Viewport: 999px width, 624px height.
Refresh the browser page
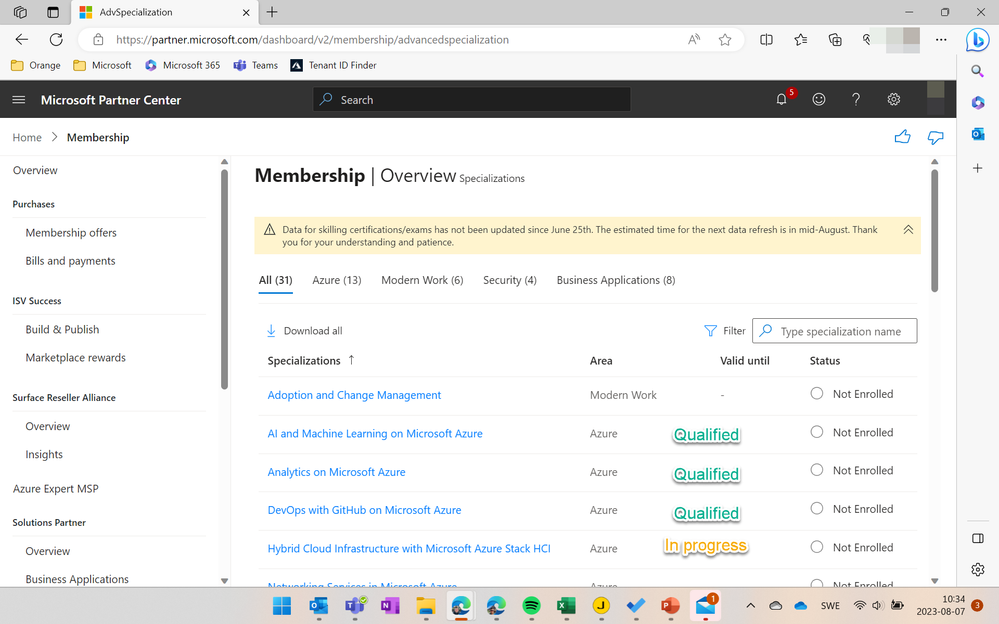pos(56,40)
